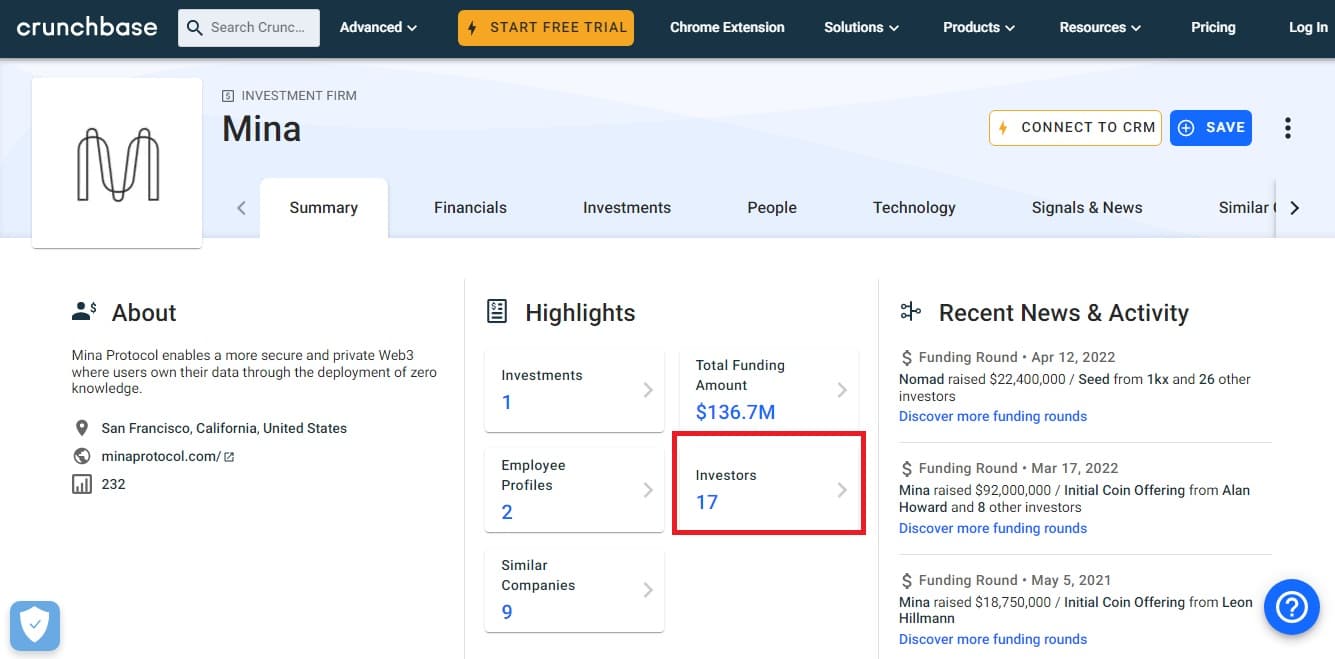1335x659 pixels.
Task: Click into the Search Crunchbase field
Action: 249,28
